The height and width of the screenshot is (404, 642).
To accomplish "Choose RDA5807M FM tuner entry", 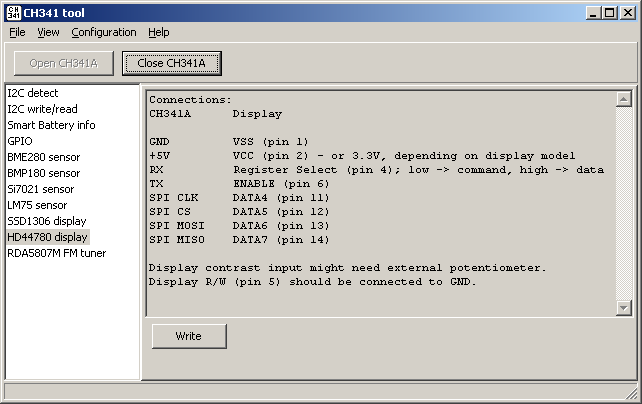I will pos(57,253).
